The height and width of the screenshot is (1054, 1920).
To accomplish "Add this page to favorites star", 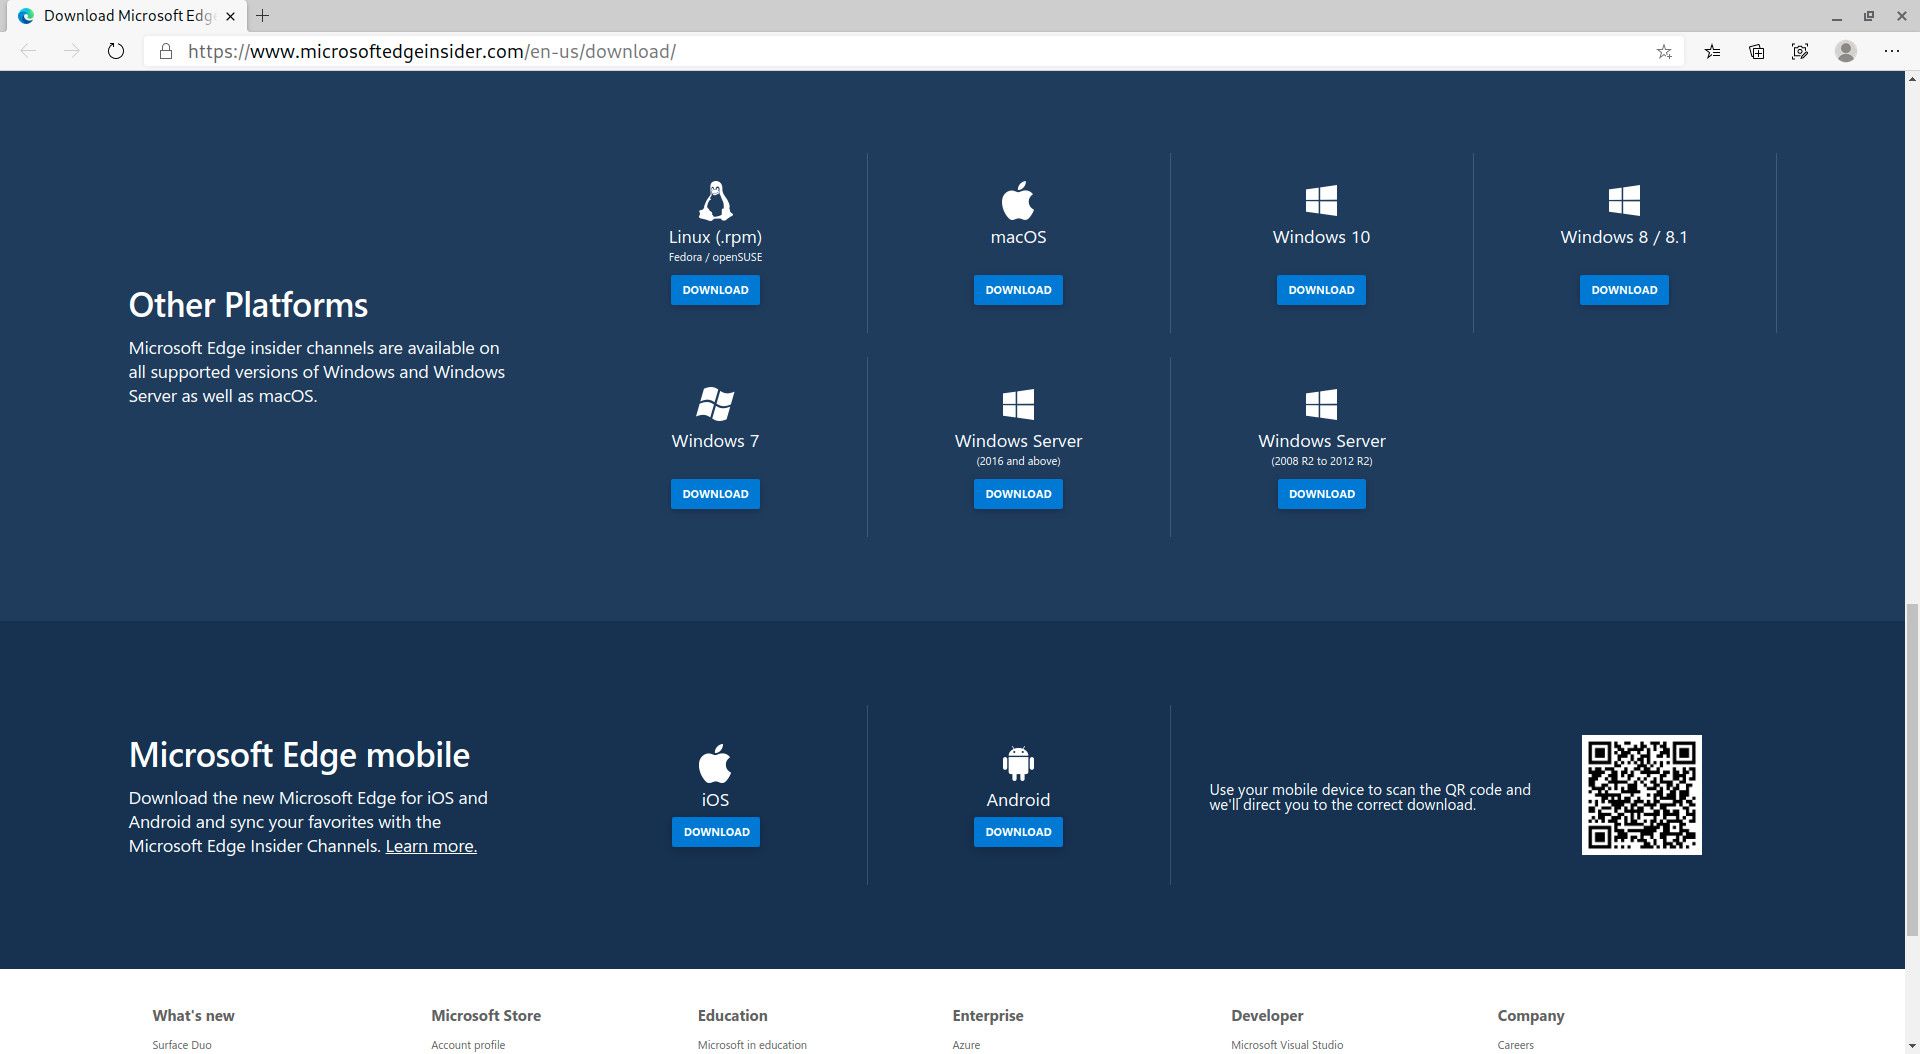I will (x=1664, y=51).
